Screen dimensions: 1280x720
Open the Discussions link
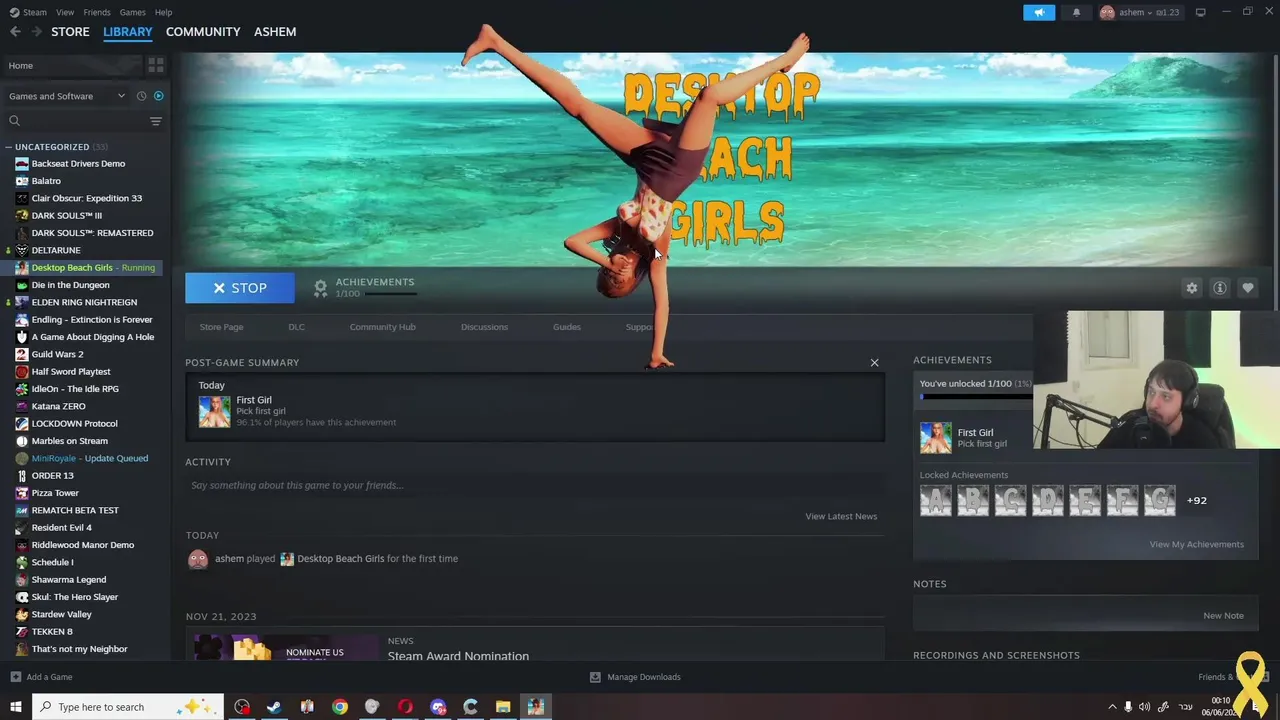484,327
